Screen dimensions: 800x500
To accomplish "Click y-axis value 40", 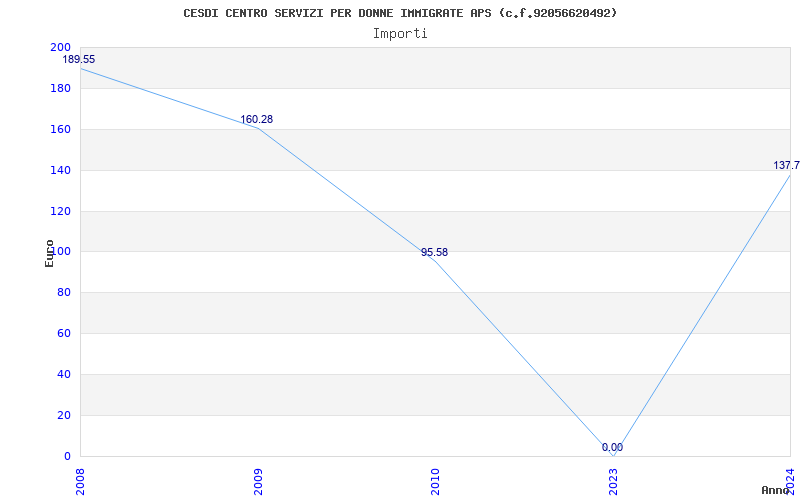I will (x=64, y=374).
